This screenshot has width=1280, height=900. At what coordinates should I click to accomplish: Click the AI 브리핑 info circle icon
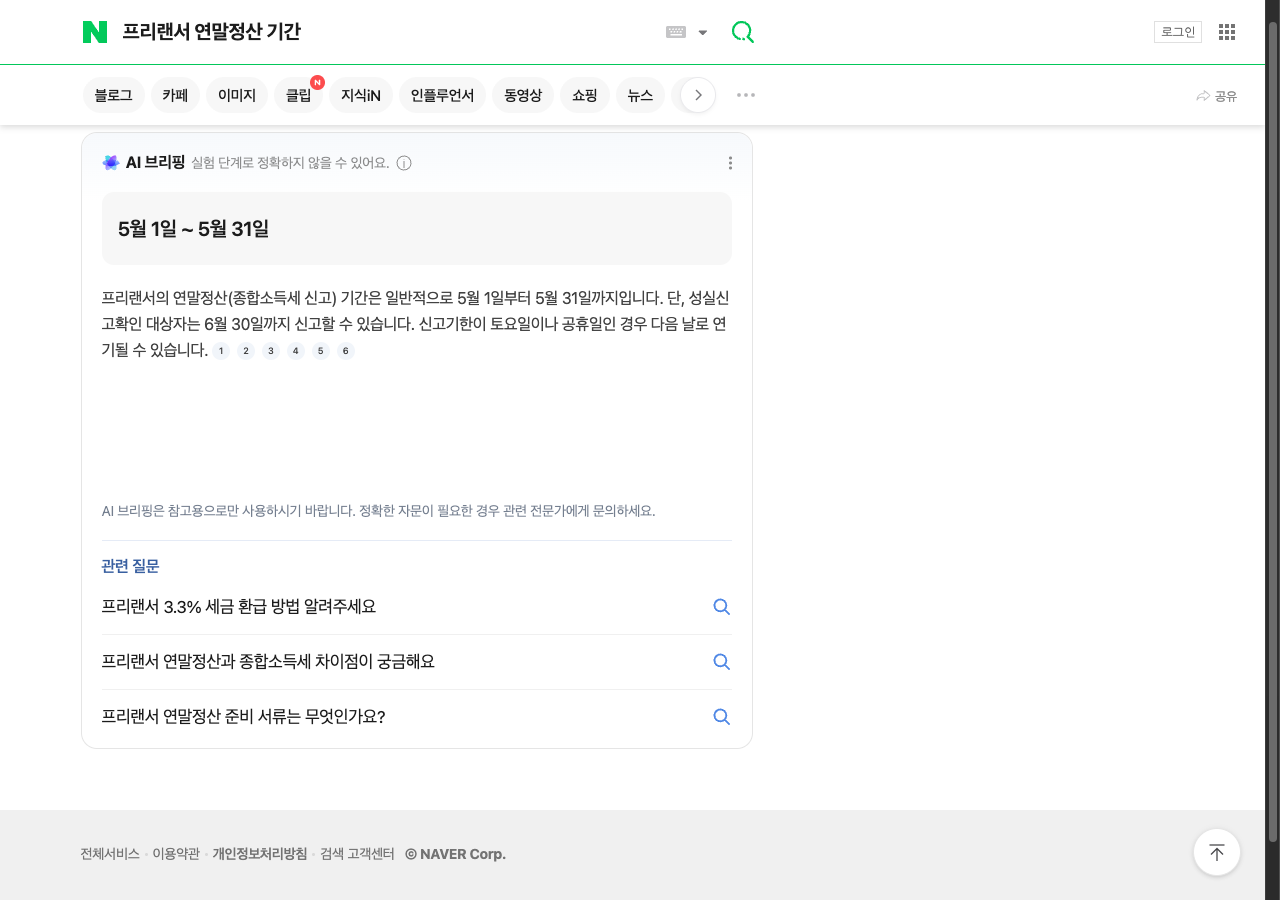coord(404,163)
